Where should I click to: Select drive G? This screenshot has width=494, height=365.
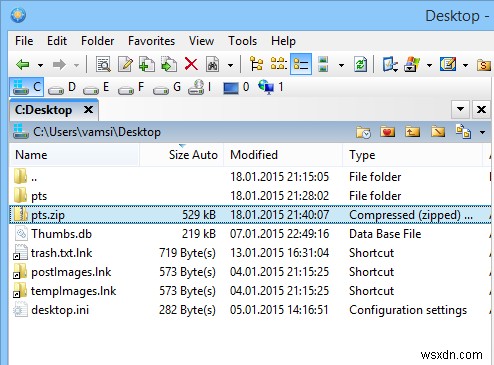[x=167, y=88]
